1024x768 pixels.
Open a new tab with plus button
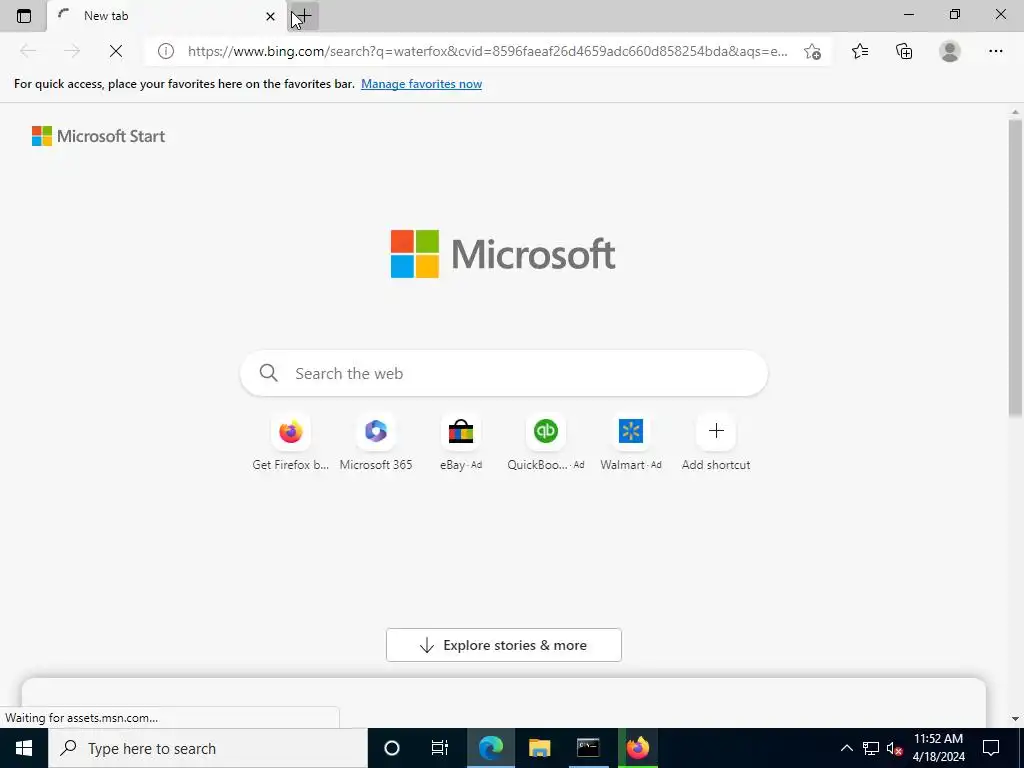(304, 16)
